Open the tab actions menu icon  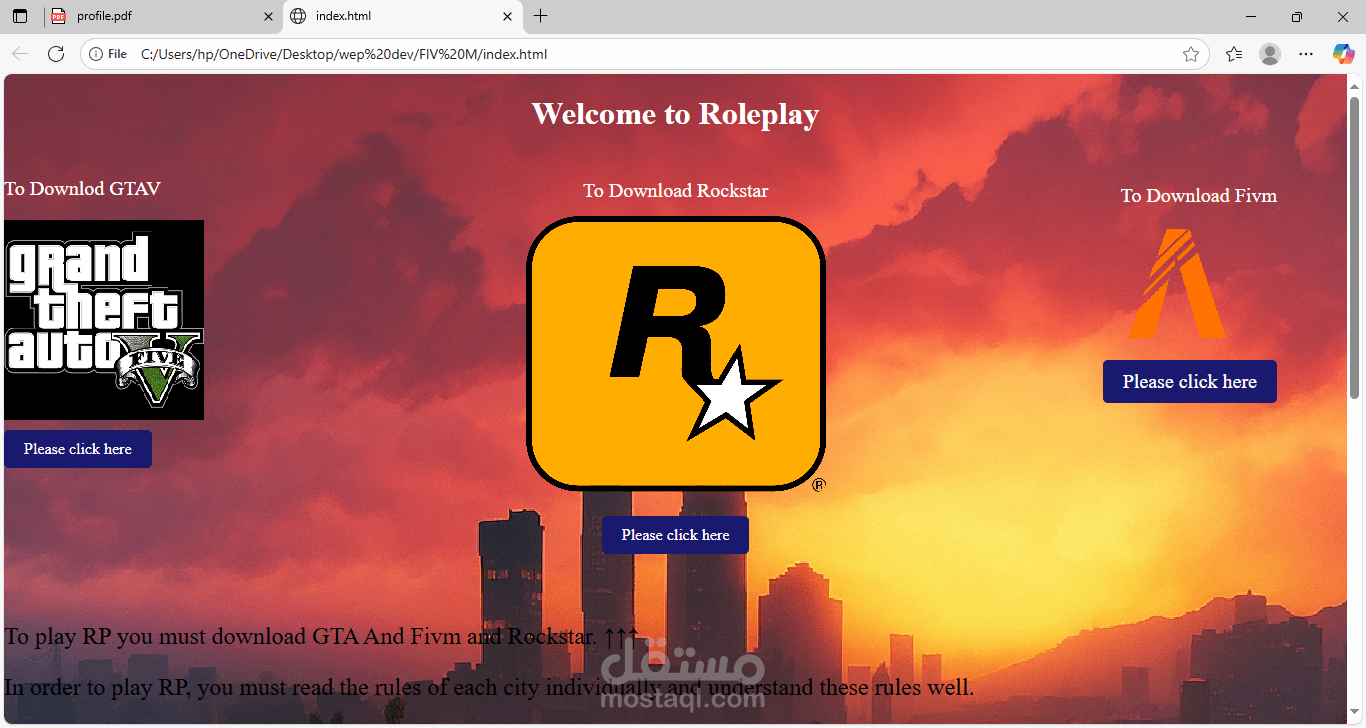pyautogui.click(x=20, y=16)
